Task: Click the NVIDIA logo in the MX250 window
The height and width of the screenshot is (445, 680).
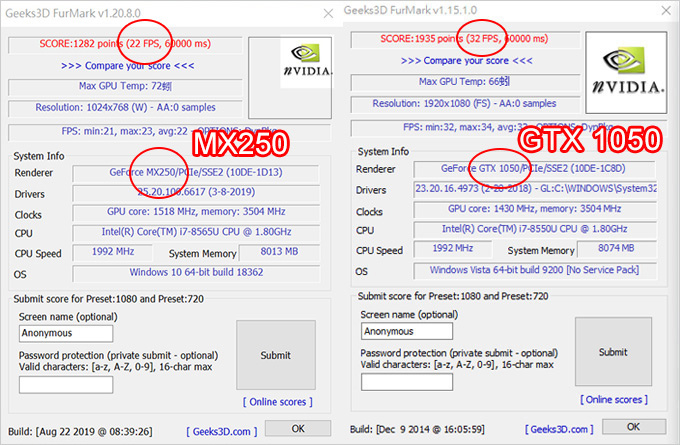Action: tap(307, 63)
